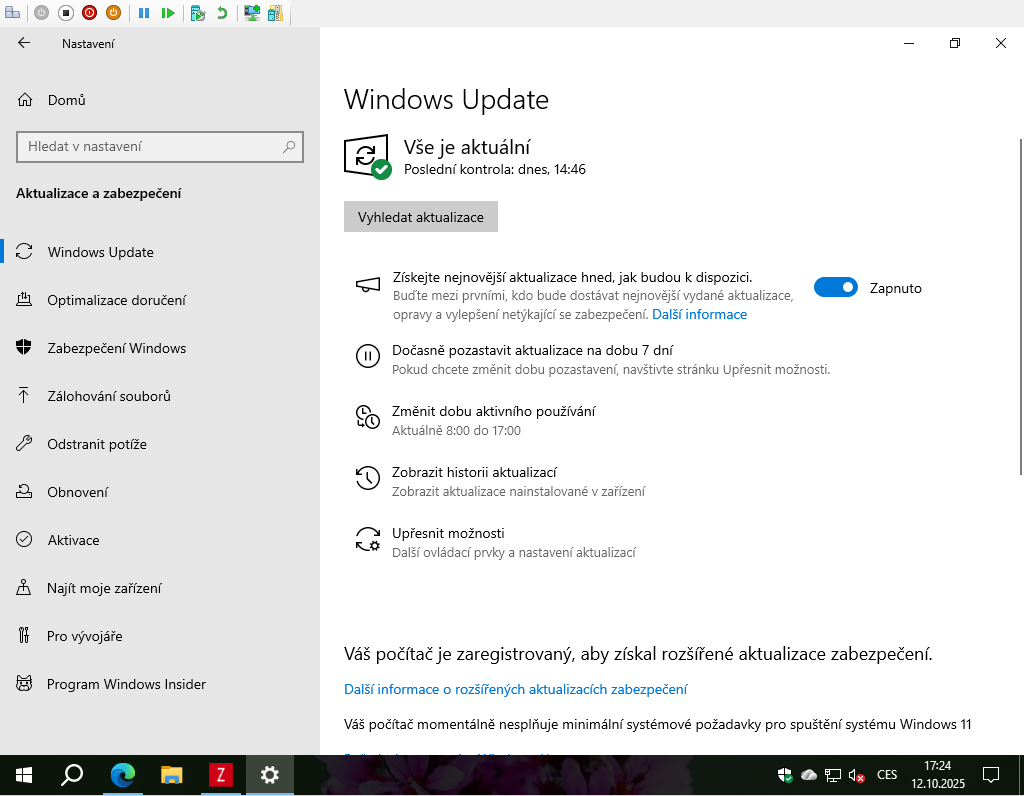Open Další informace link next to toggle
This screenshot has width=1024, height=796.
tap(699, 314)
